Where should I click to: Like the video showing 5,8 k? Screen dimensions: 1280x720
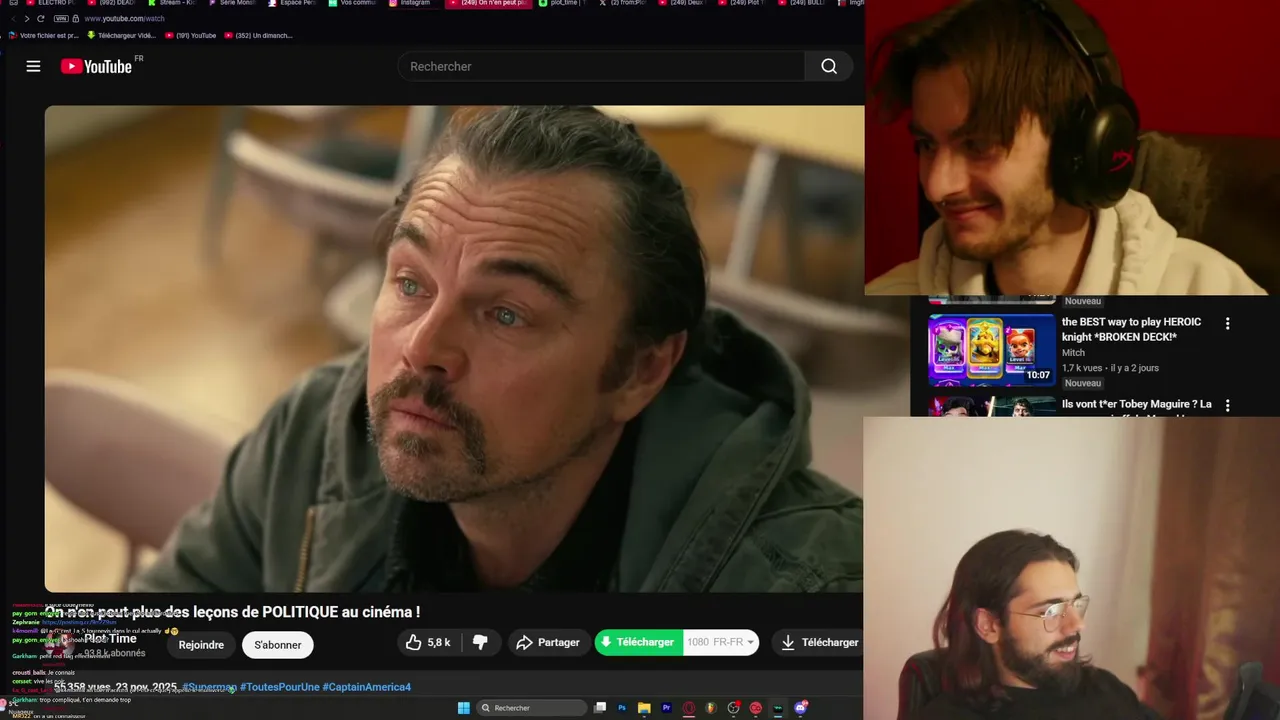pos(428,642)
